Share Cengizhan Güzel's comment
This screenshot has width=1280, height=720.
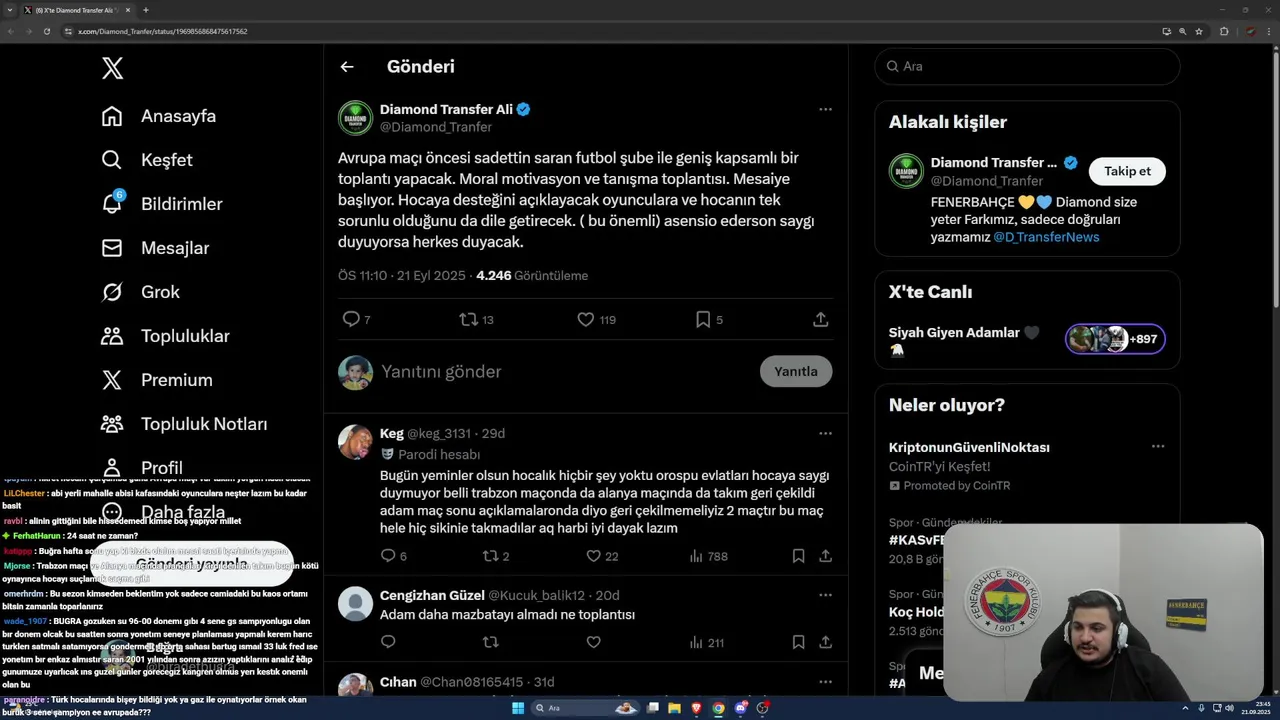[825, 642]
